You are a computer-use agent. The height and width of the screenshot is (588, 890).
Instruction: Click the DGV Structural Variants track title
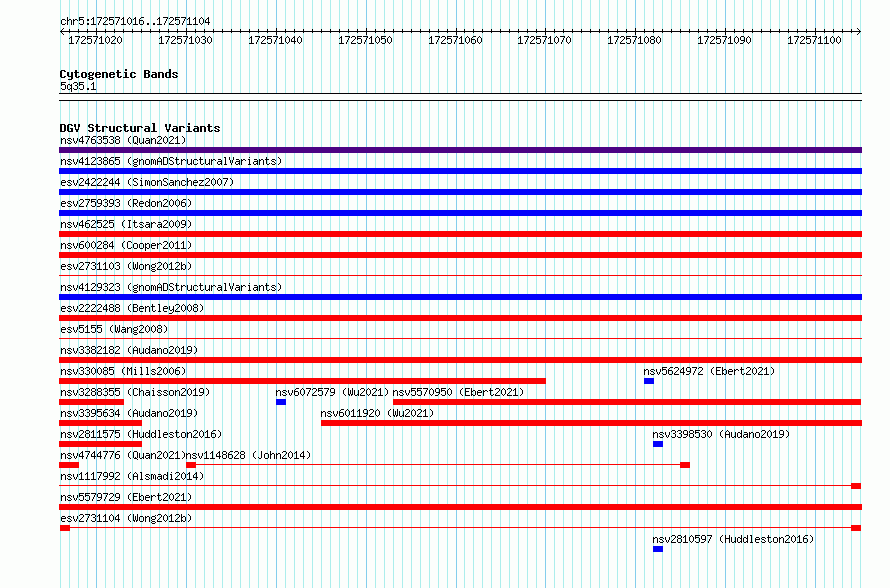tap(140, 128)
